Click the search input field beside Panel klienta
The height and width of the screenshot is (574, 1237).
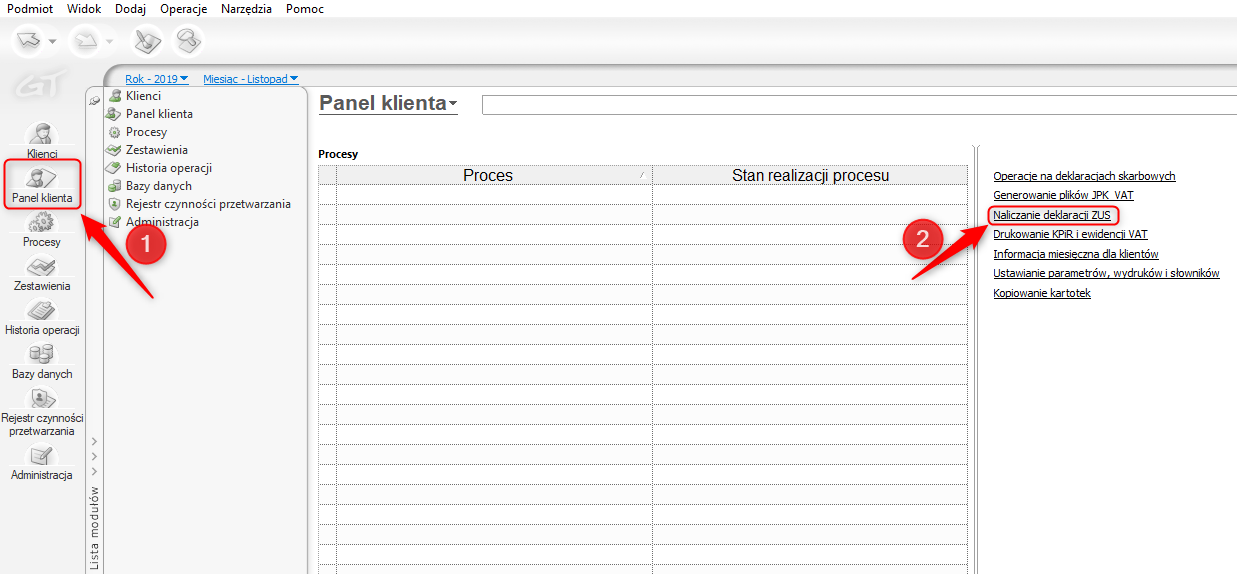click(859, 105)
